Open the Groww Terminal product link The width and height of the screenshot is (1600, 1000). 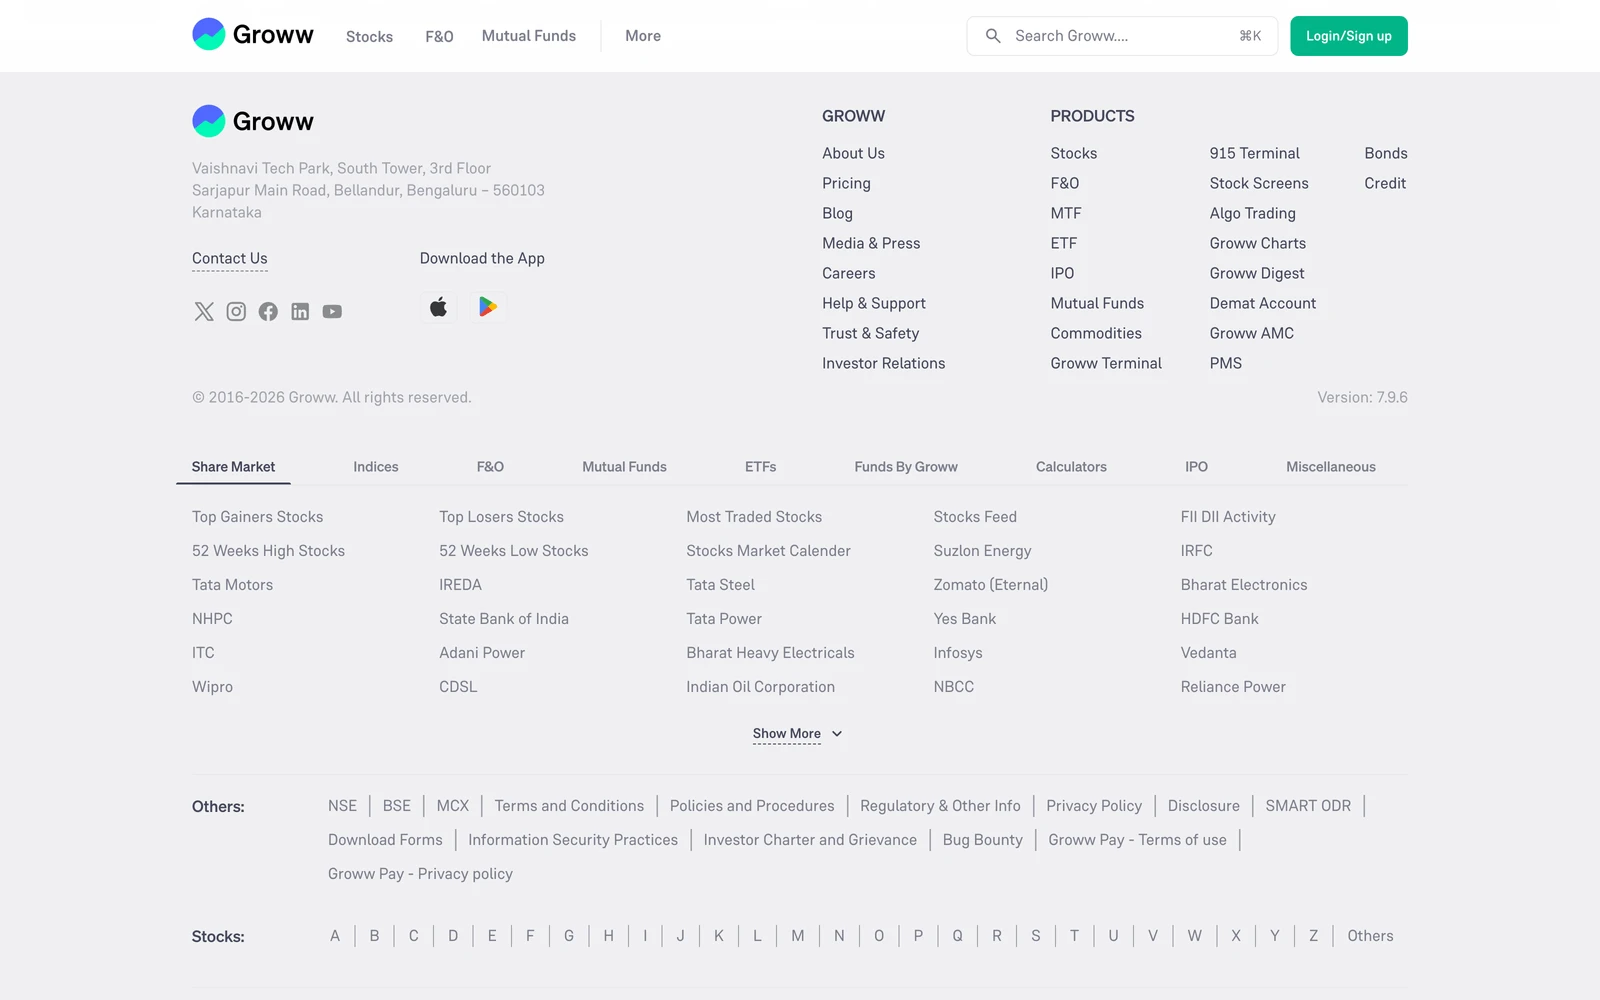click(x=1106, y=363)
